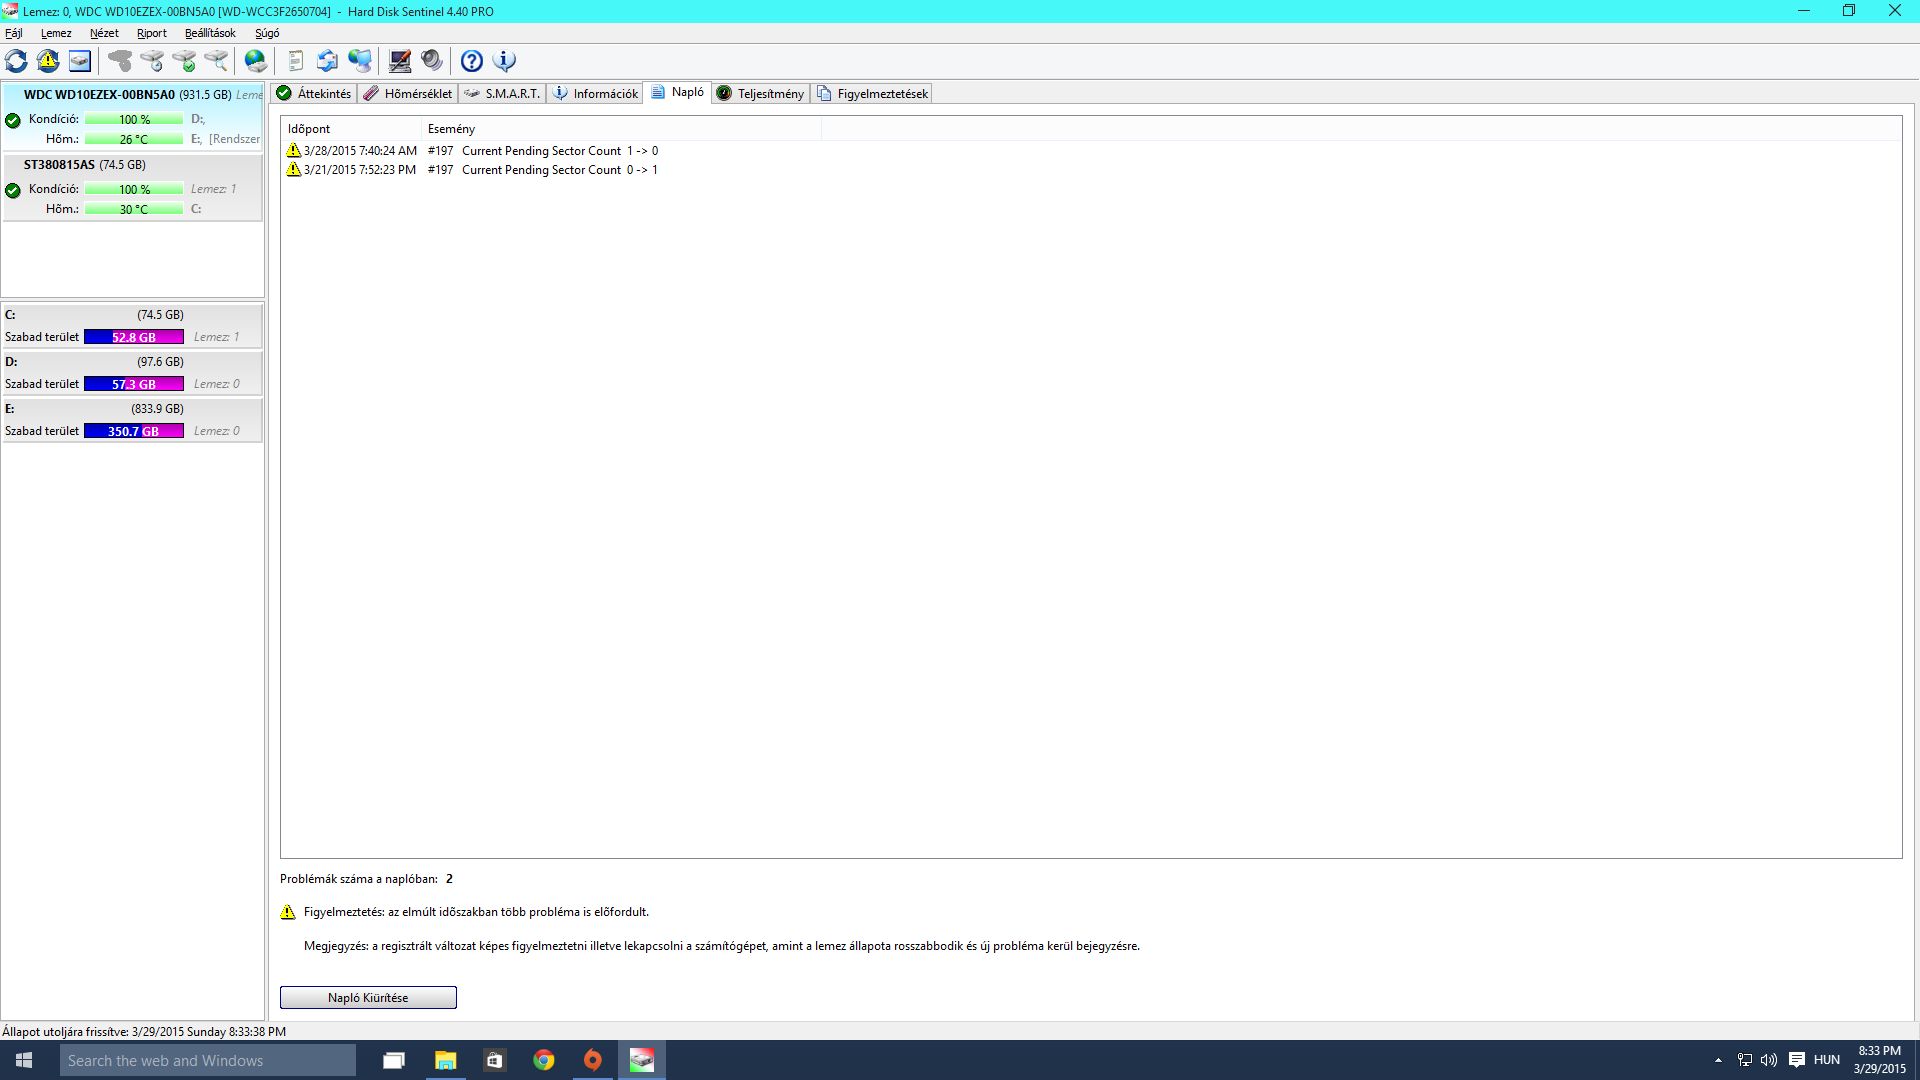Click the computer with screwdriver configuration icon
1920x1080 pixels.
coord(400,61)
